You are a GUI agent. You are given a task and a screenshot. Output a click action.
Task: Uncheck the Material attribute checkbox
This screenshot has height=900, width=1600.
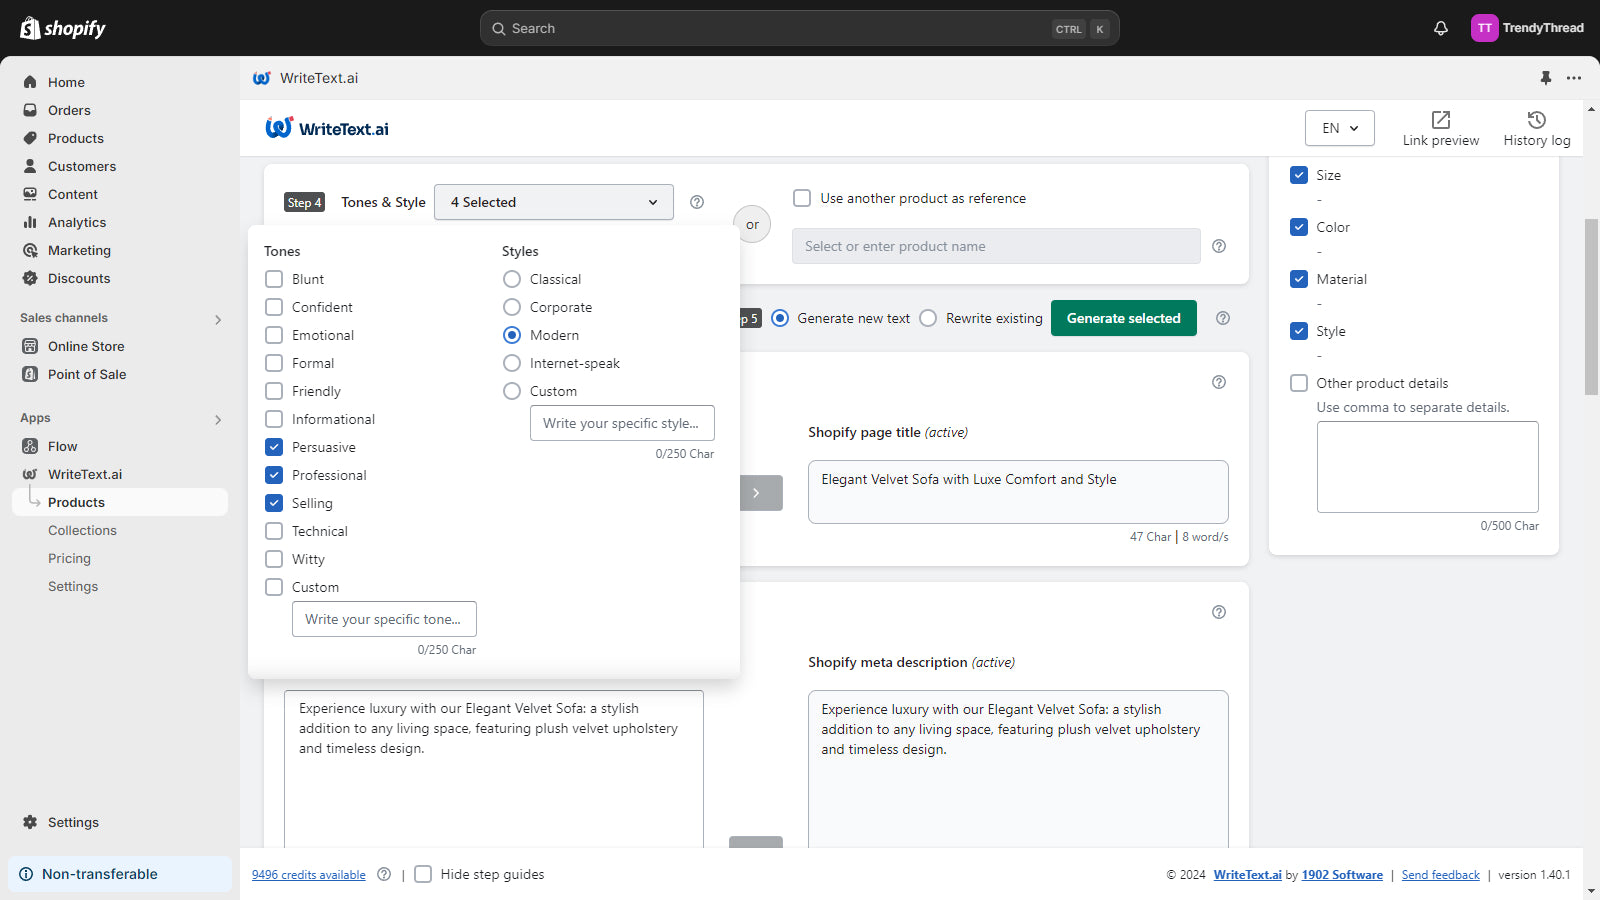tap(1299, 279)
